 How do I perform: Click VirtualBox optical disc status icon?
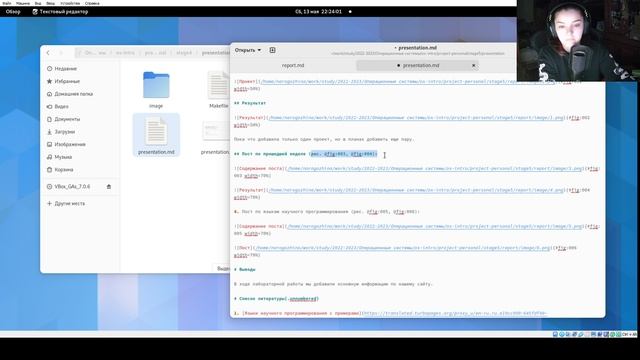point(562,334)
